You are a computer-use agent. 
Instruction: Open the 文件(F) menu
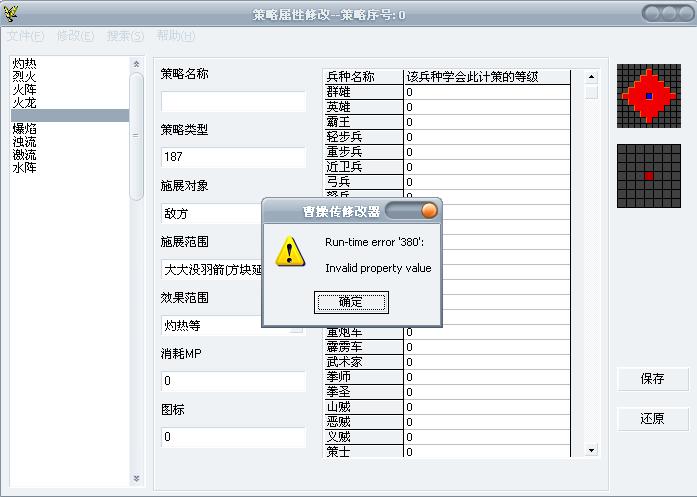point(26,36)
